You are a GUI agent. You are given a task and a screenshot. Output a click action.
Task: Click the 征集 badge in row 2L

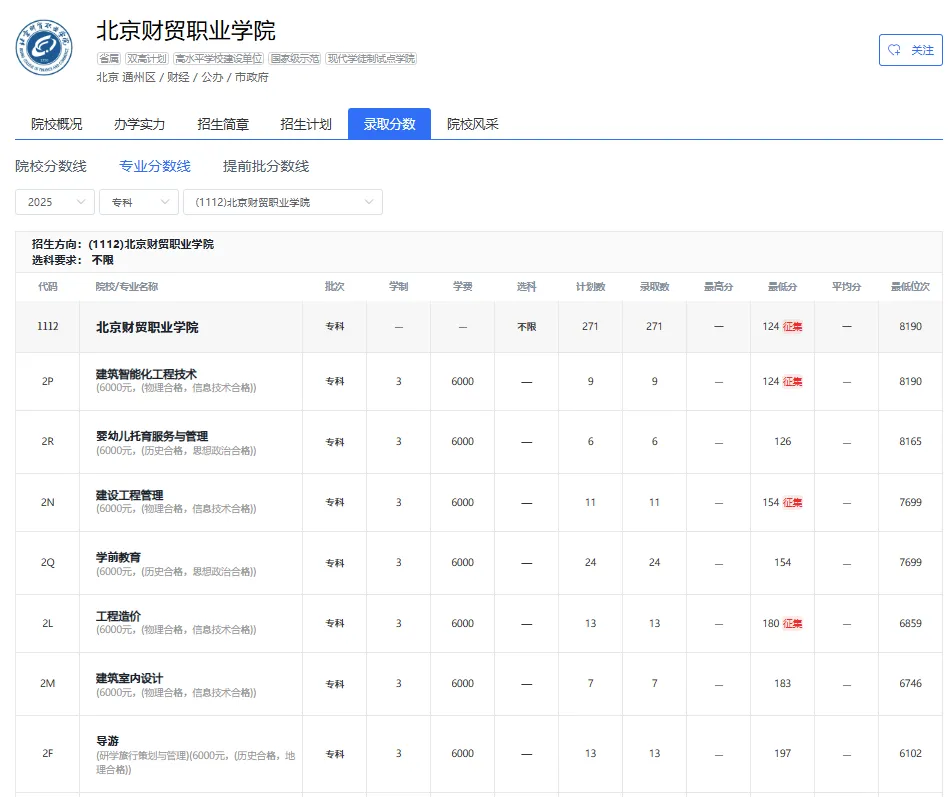pyautogui.click(x=792, y=624)
